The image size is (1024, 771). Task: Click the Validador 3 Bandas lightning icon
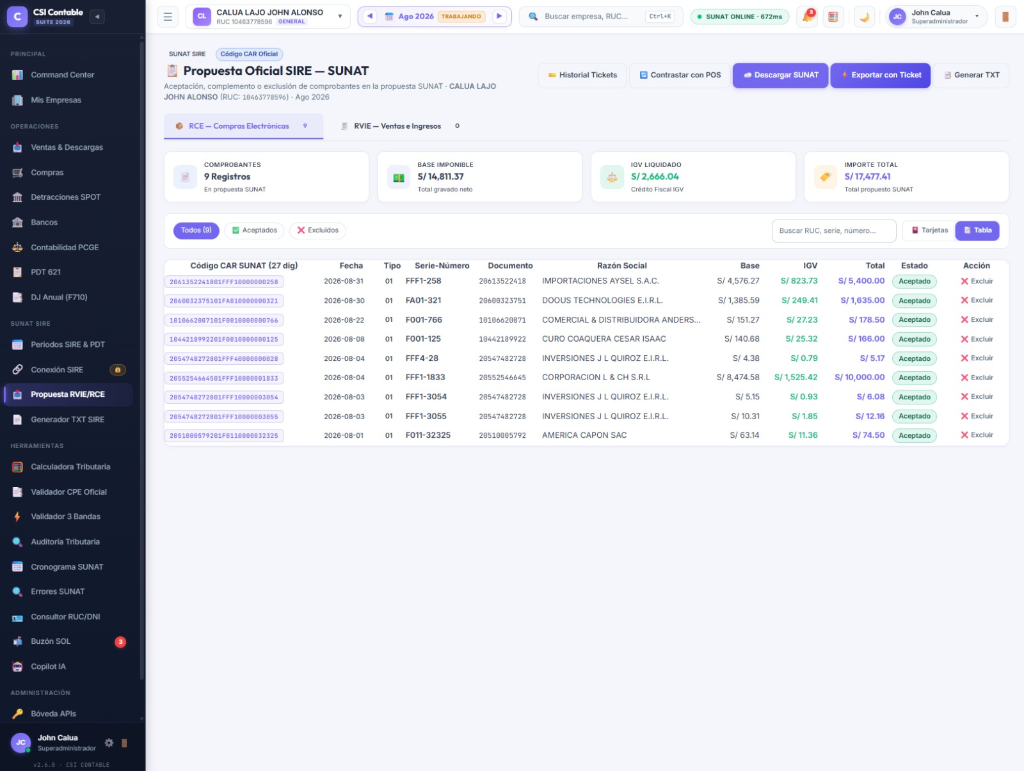pos(18,516)
